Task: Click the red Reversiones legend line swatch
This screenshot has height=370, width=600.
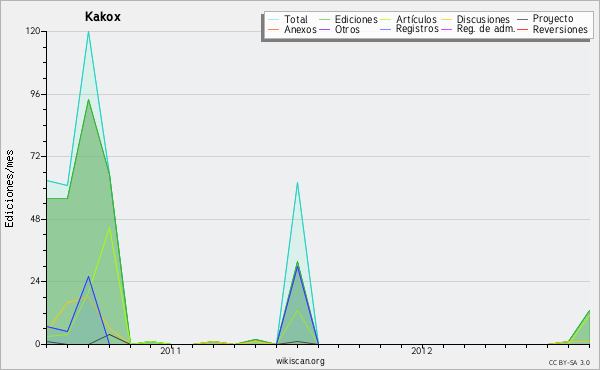Action: 522,29
